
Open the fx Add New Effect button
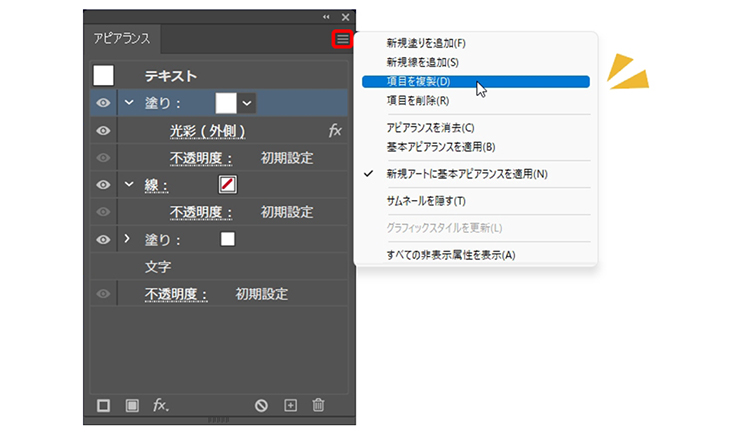coord(160,405)
